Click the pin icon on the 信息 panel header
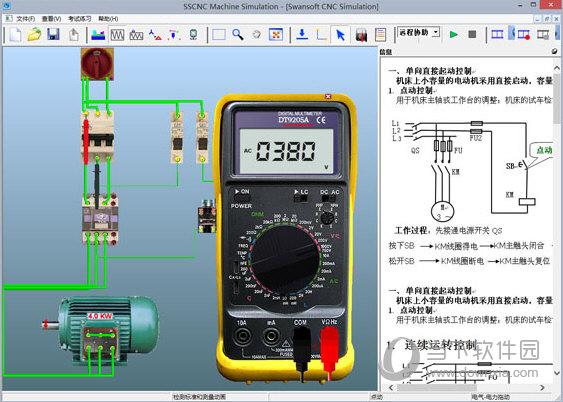 554,52
